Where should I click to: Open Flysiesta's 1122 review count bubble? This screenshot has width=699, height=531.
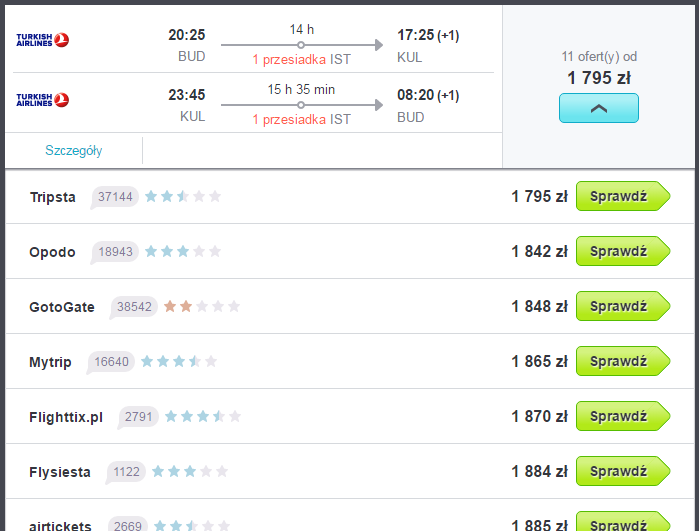(x=126, y=472)
